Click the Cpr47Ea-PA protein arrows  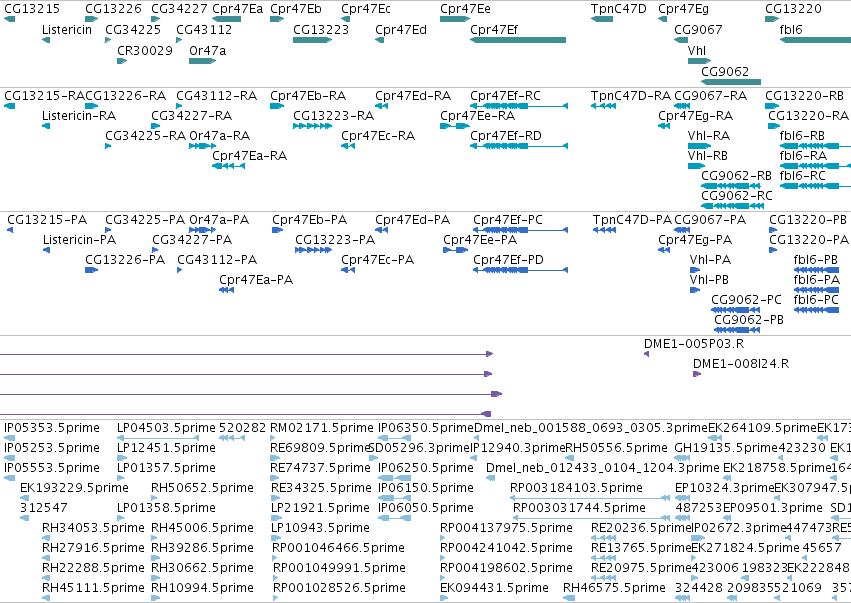point(226,290)
